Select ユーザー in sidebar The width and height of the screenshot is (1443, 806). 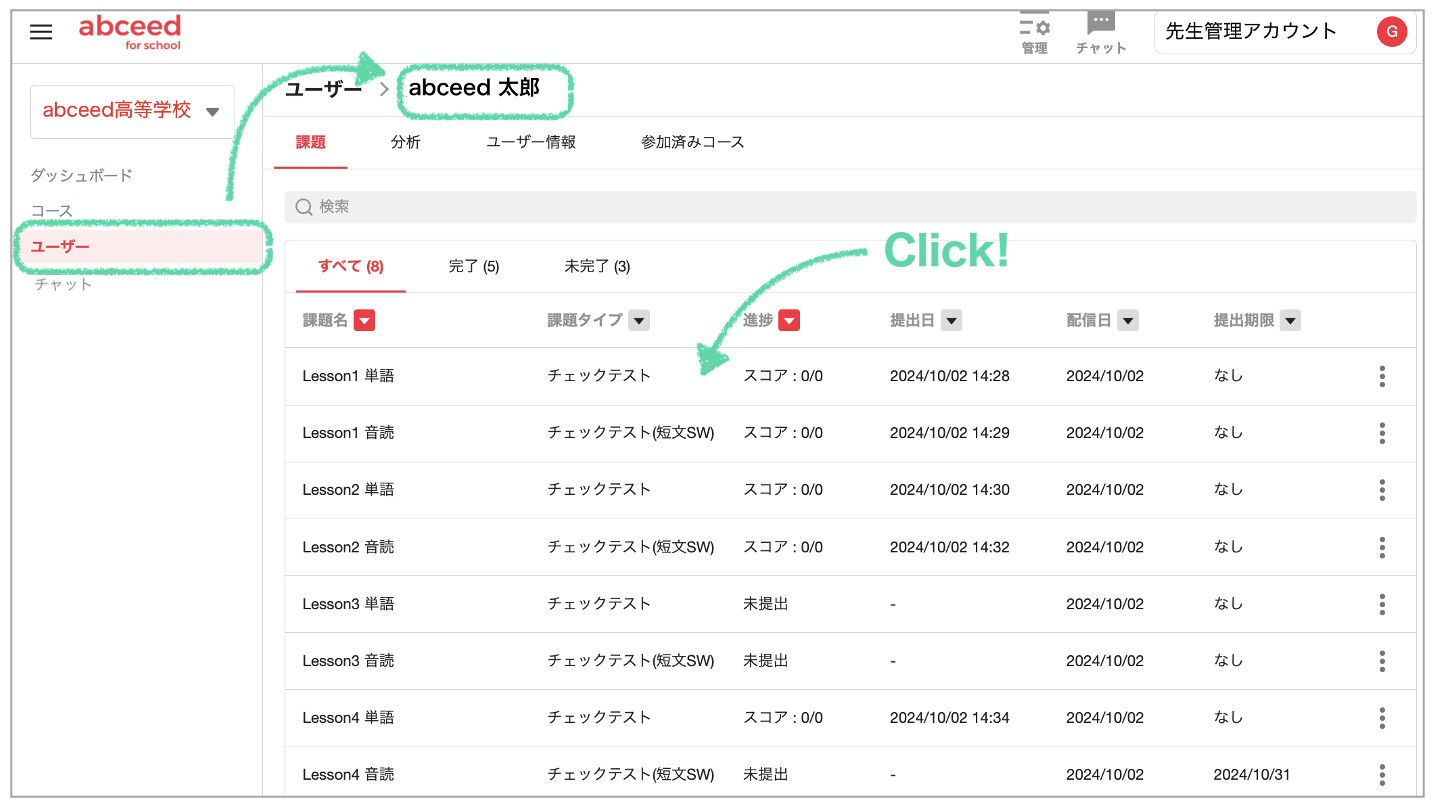click(x=142, y=247)
